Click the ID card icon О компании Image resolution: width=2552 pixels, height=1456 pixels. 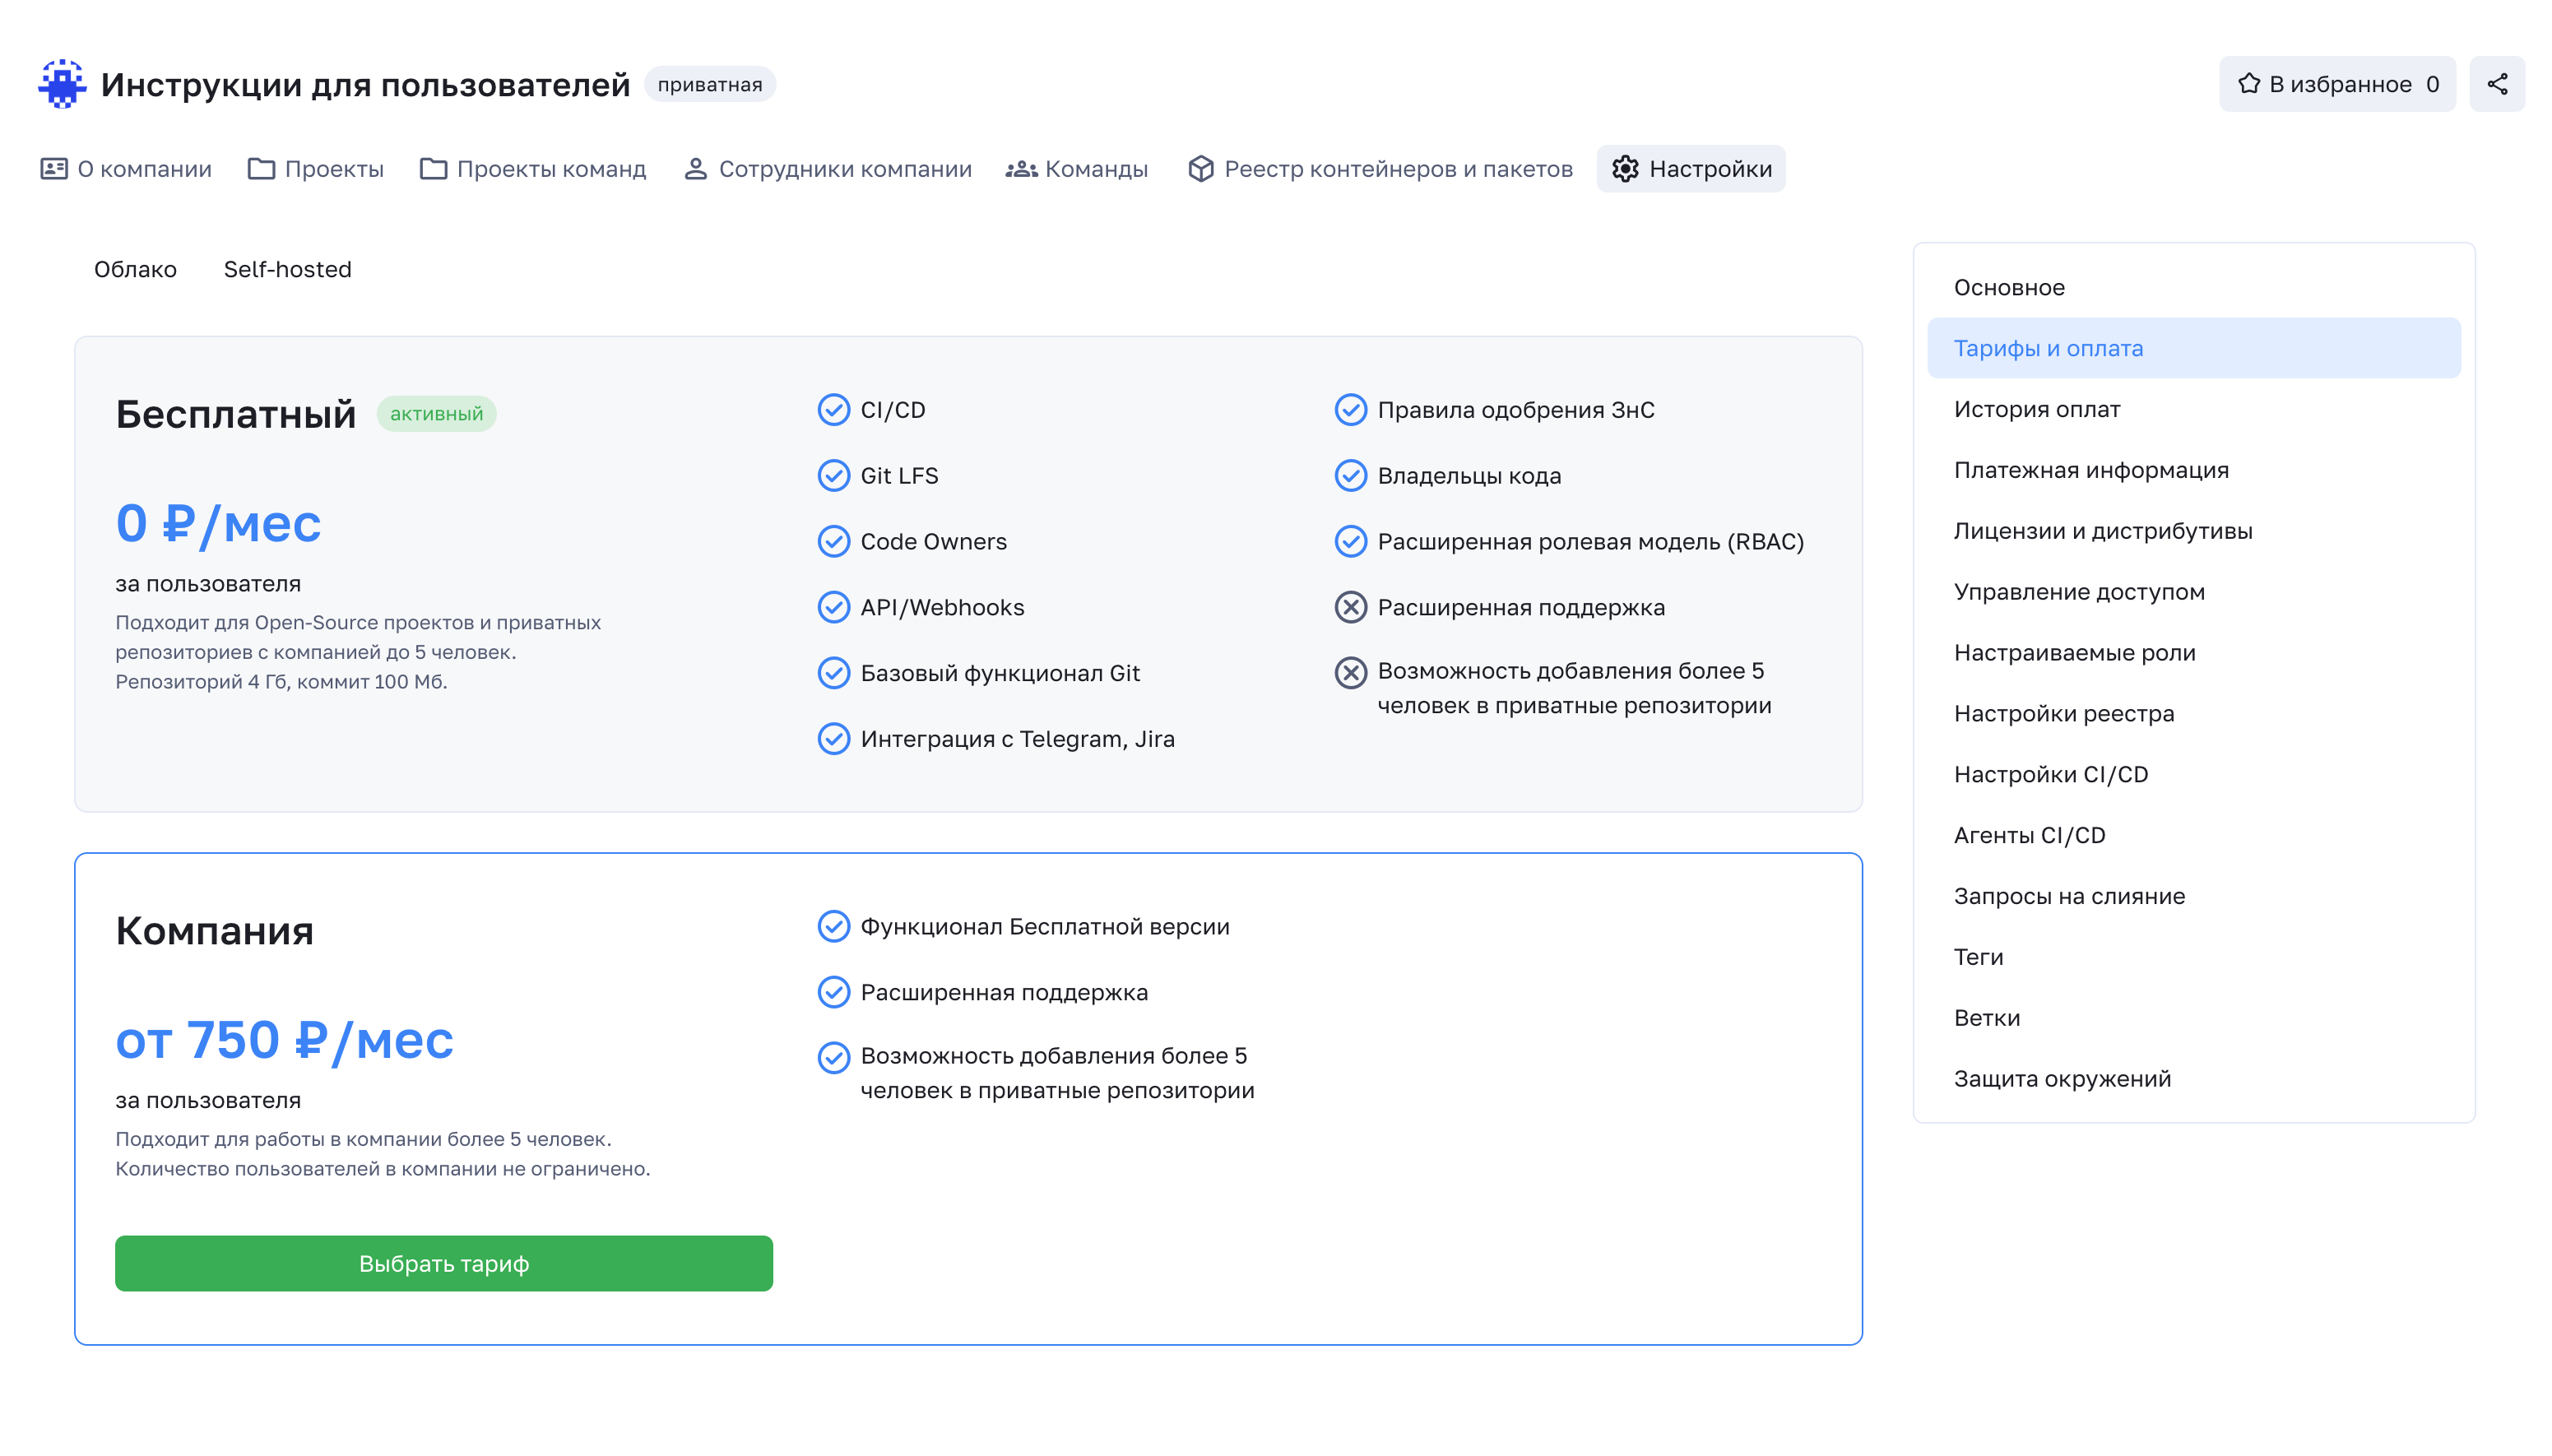point(54,169)
